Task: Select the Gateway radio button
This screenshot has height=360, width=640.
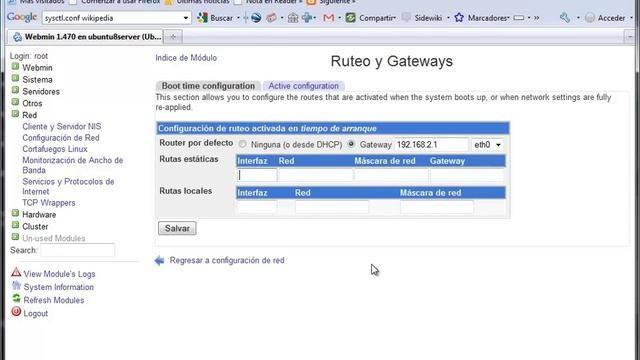Action: (x=351, y=144)
